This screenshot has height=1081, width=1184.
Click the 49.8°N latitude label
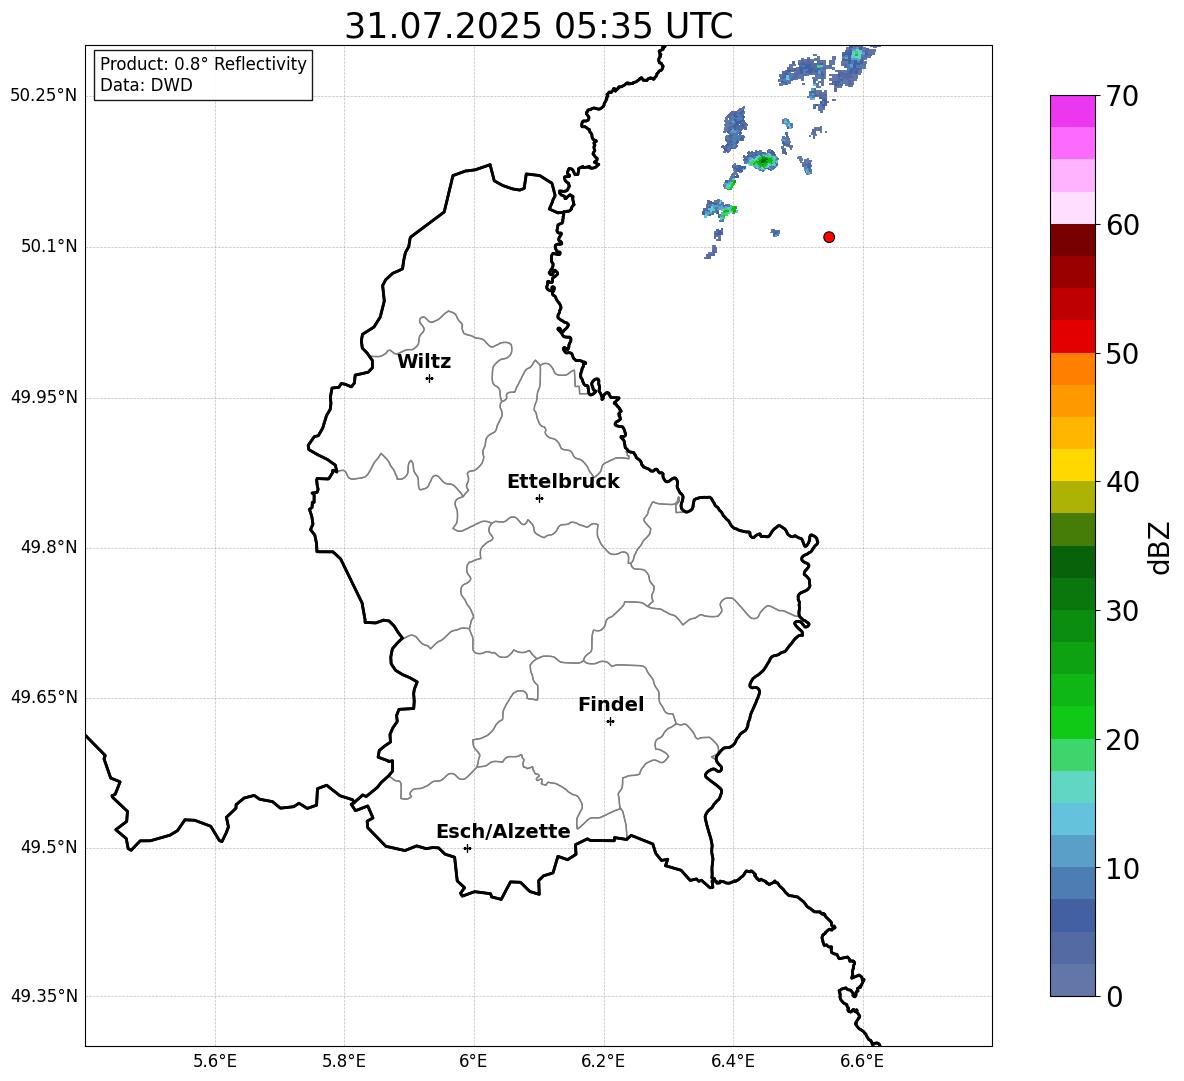[x=49, y=547]
